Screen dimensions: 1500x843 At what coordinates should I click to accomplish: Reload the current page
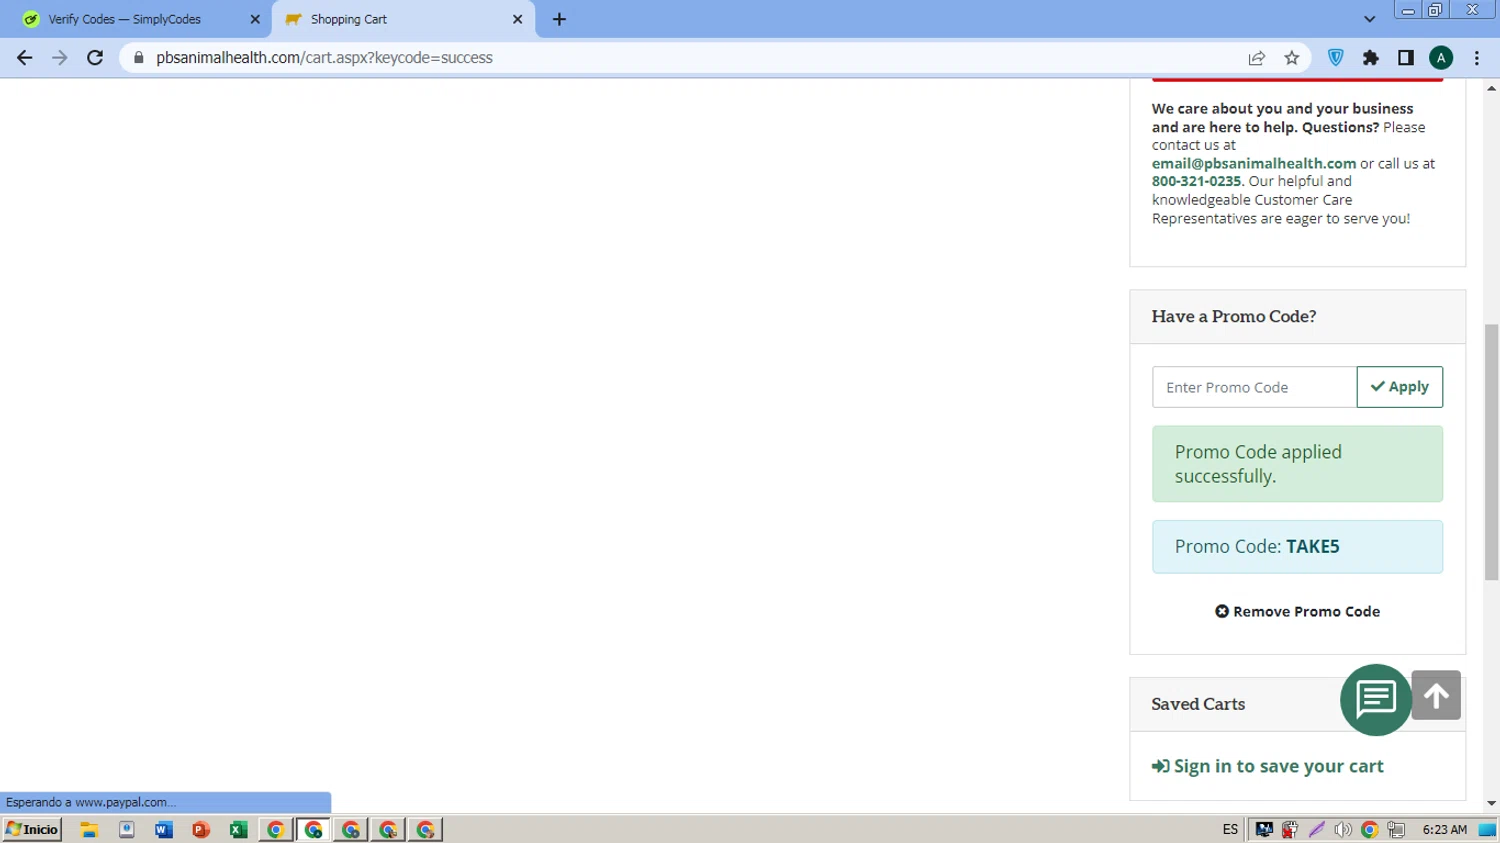(x=95, y=58)
